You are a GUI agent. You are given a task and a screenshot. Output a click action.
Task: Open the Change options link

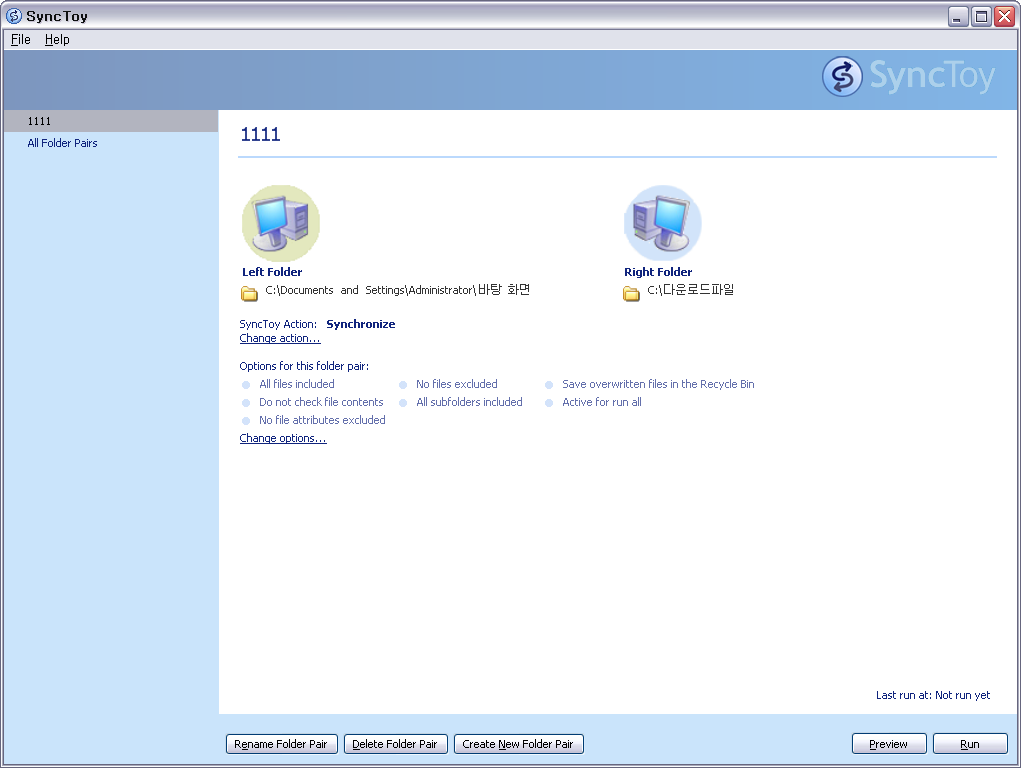point(283,438)
